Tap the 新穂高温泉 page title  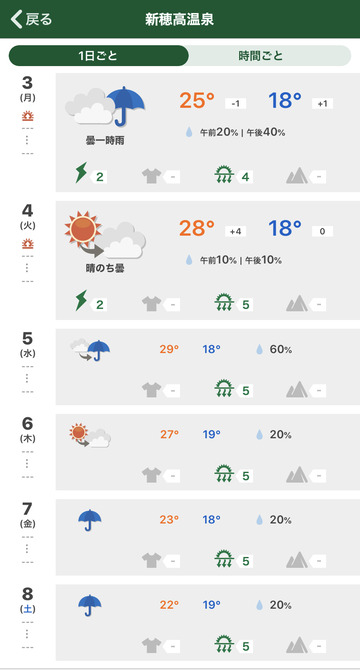click(179, 20)
